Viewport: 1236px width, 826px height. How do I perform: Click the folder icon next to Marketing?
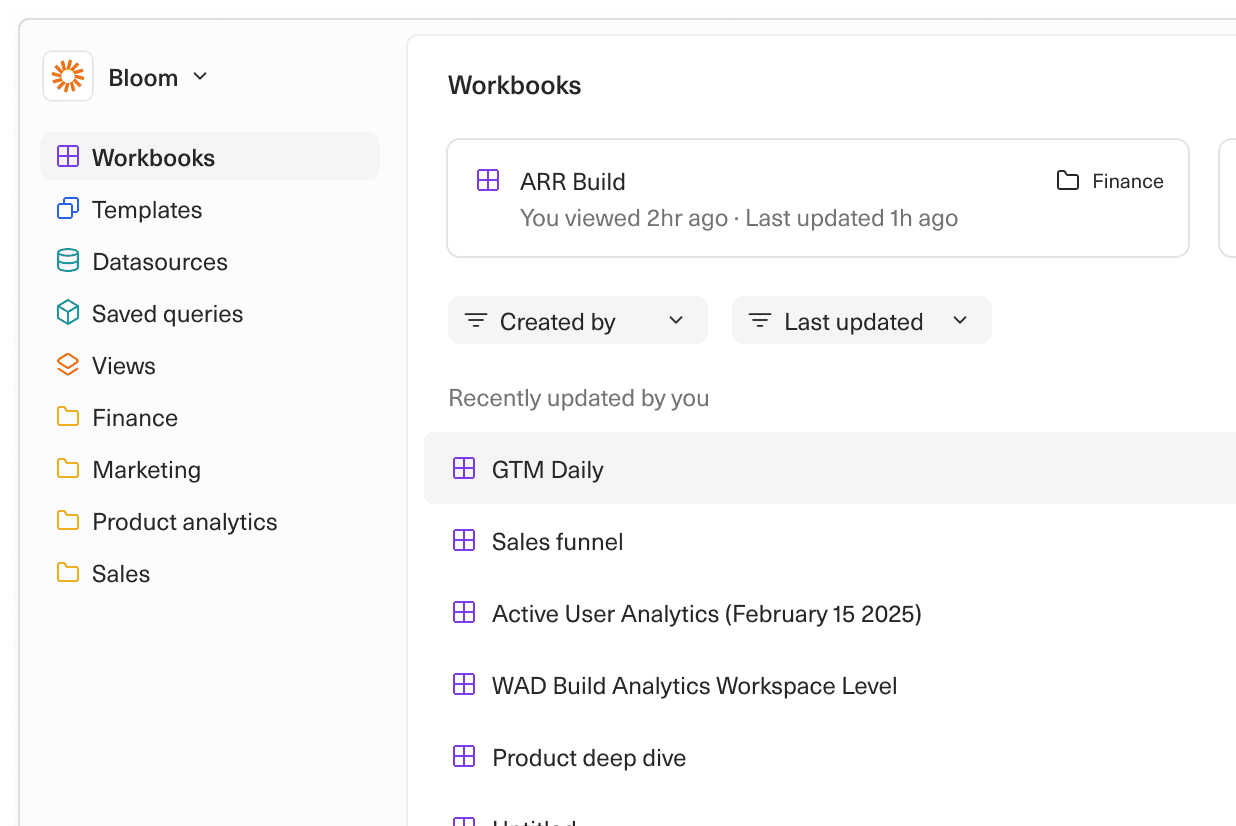68,469
